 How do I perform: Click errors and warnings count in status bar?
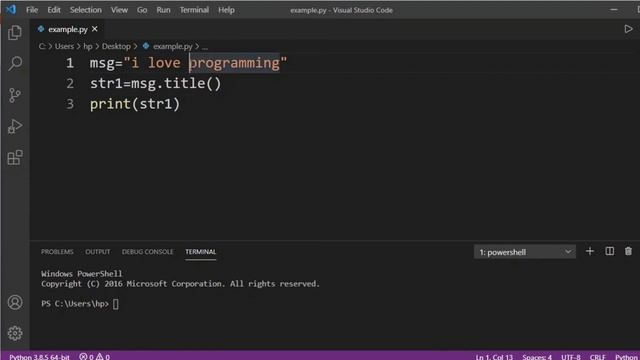pos(94,357)
